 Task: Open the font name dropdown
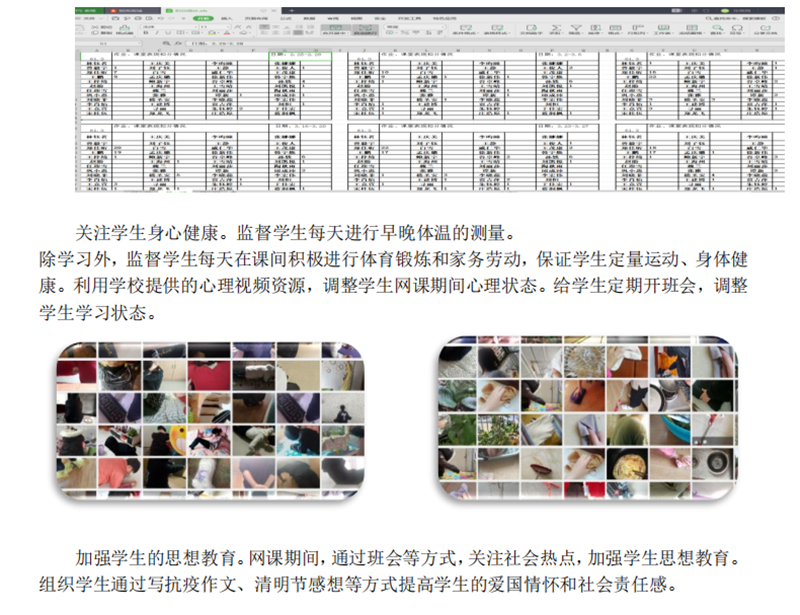point(194,26)
